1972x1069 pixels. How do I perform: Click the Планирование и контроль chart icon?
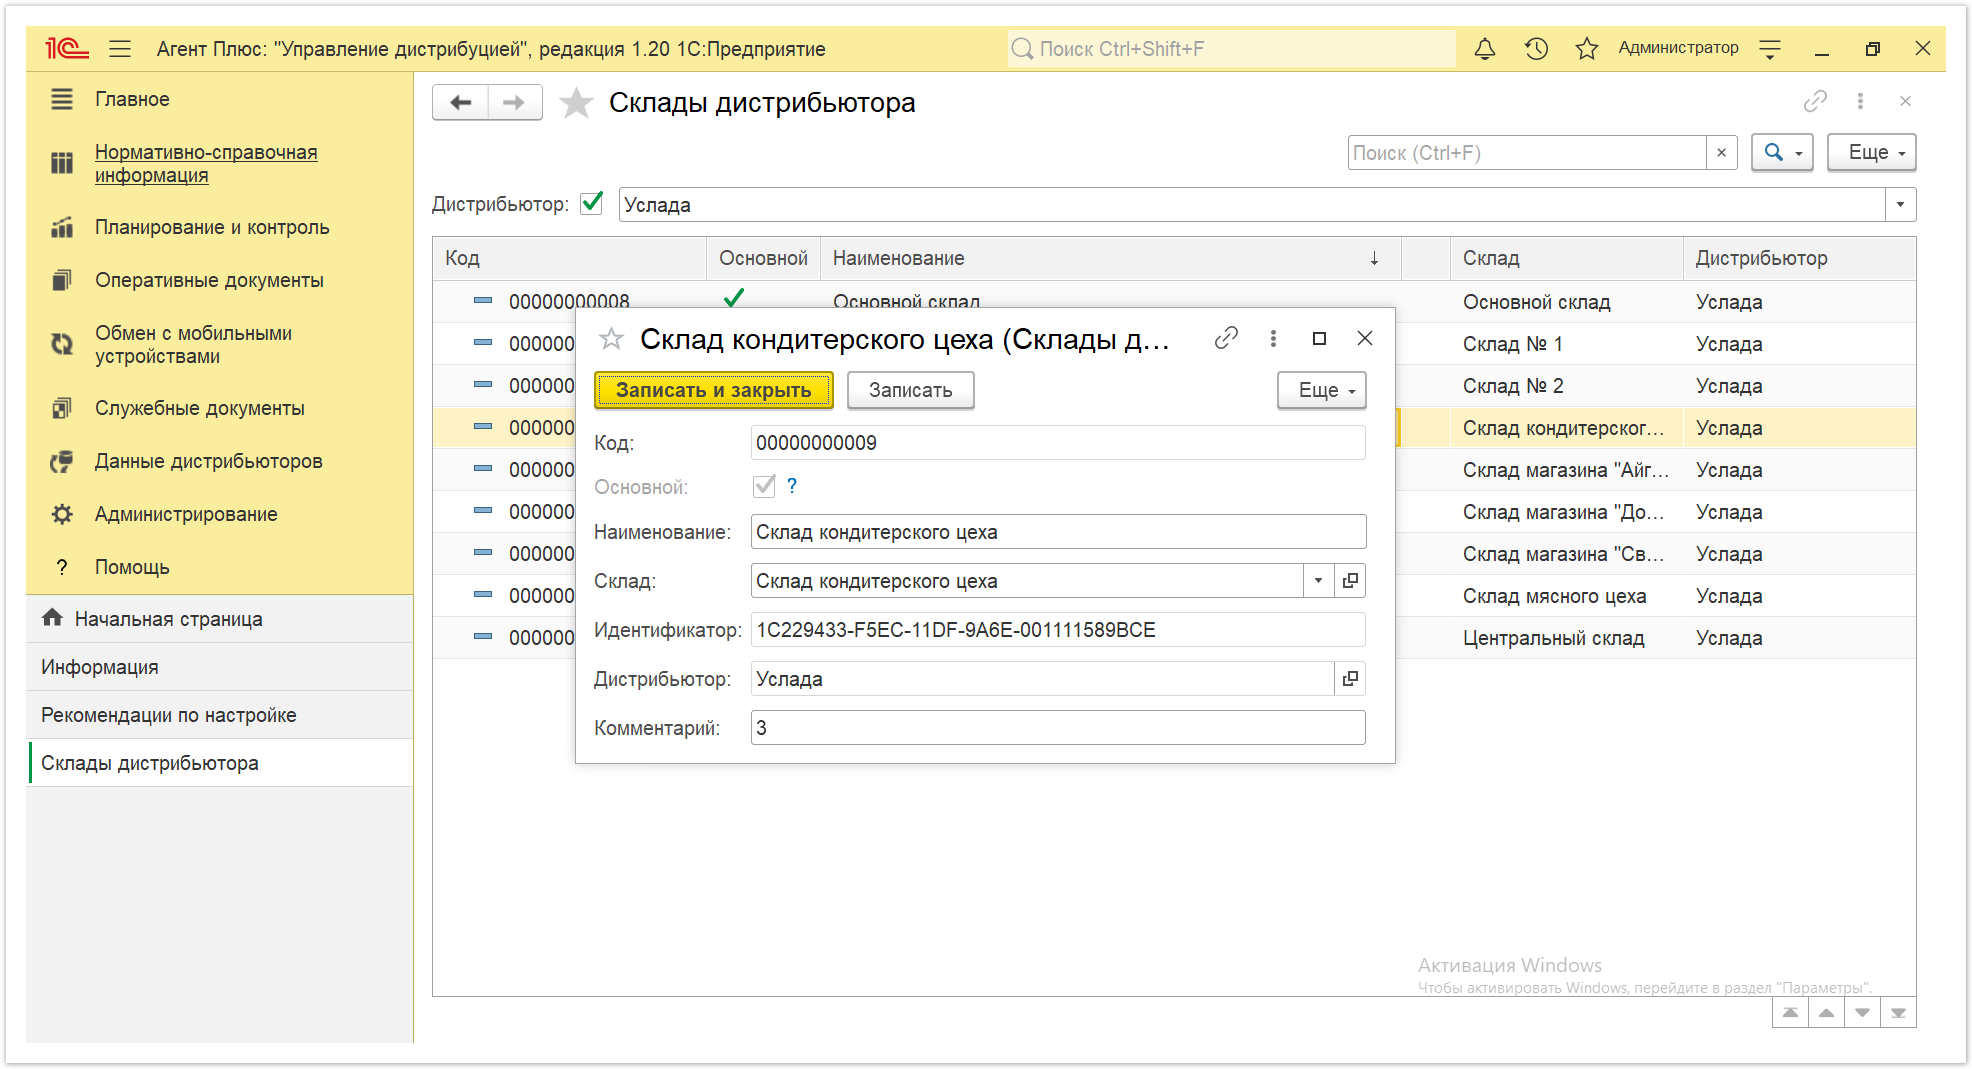pos(62,227)
